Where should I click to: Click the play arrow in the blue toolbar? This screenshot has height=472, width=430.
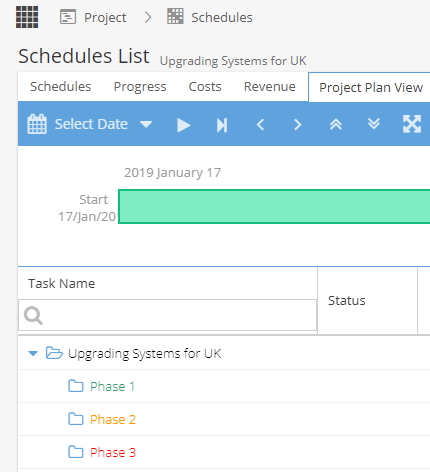pos(184,125)
